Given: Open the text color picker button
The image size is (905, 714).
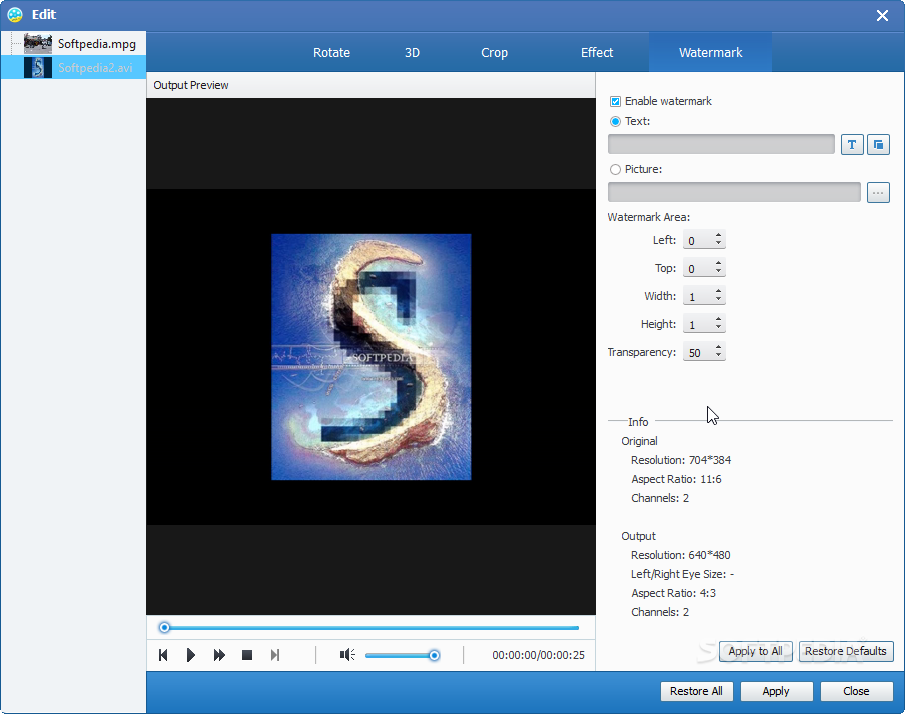Looking at the screenshot, I should 878,144.
